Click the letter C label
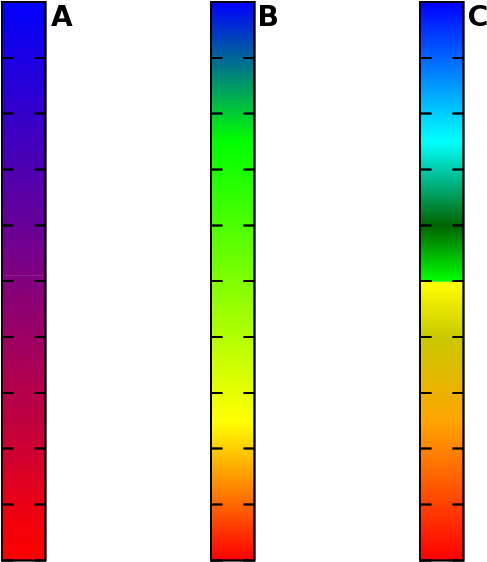 pyautogui.click(x=478, y=17)
